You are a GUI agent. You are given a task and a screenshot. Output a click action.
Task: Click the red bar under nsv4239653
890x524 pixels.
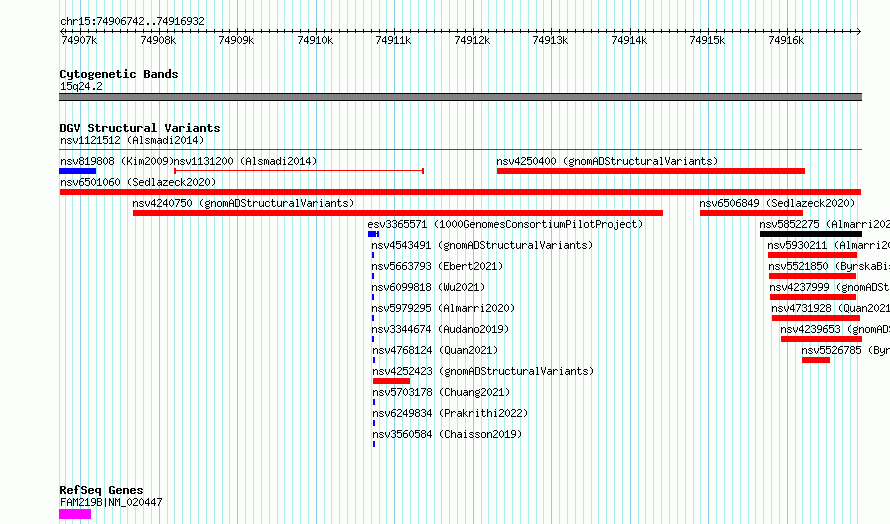click(x=821, y=339)
